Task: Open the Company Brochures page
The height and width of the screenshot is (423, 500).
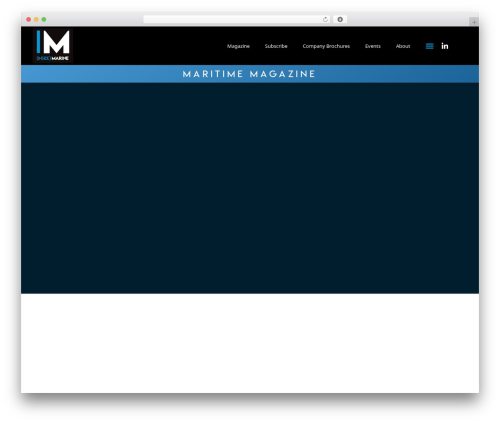Action: [x=326, y=46]
